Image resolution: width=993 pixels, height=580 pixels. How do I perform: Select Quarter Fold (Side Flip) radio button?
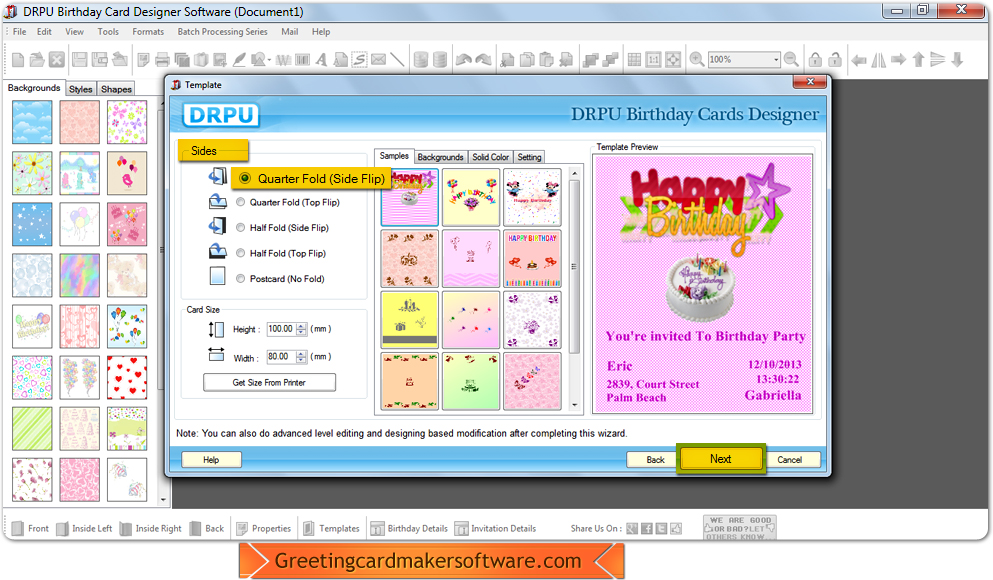(244, 179)
